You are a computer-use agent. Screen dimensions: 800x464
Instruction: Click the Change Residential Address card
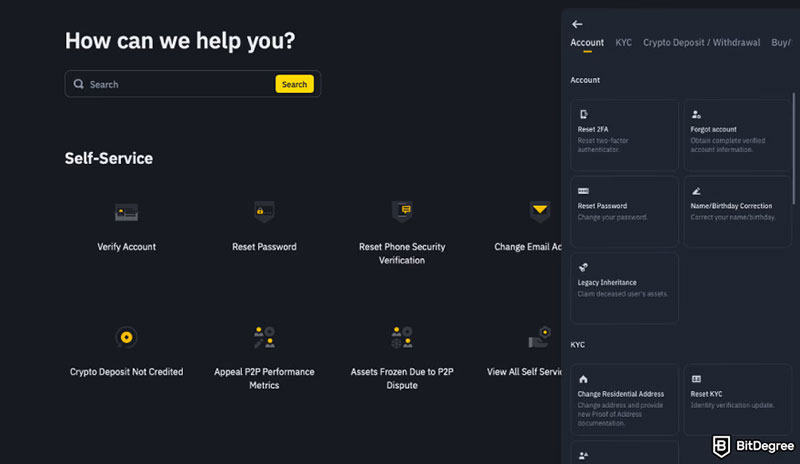pos(624,399)
